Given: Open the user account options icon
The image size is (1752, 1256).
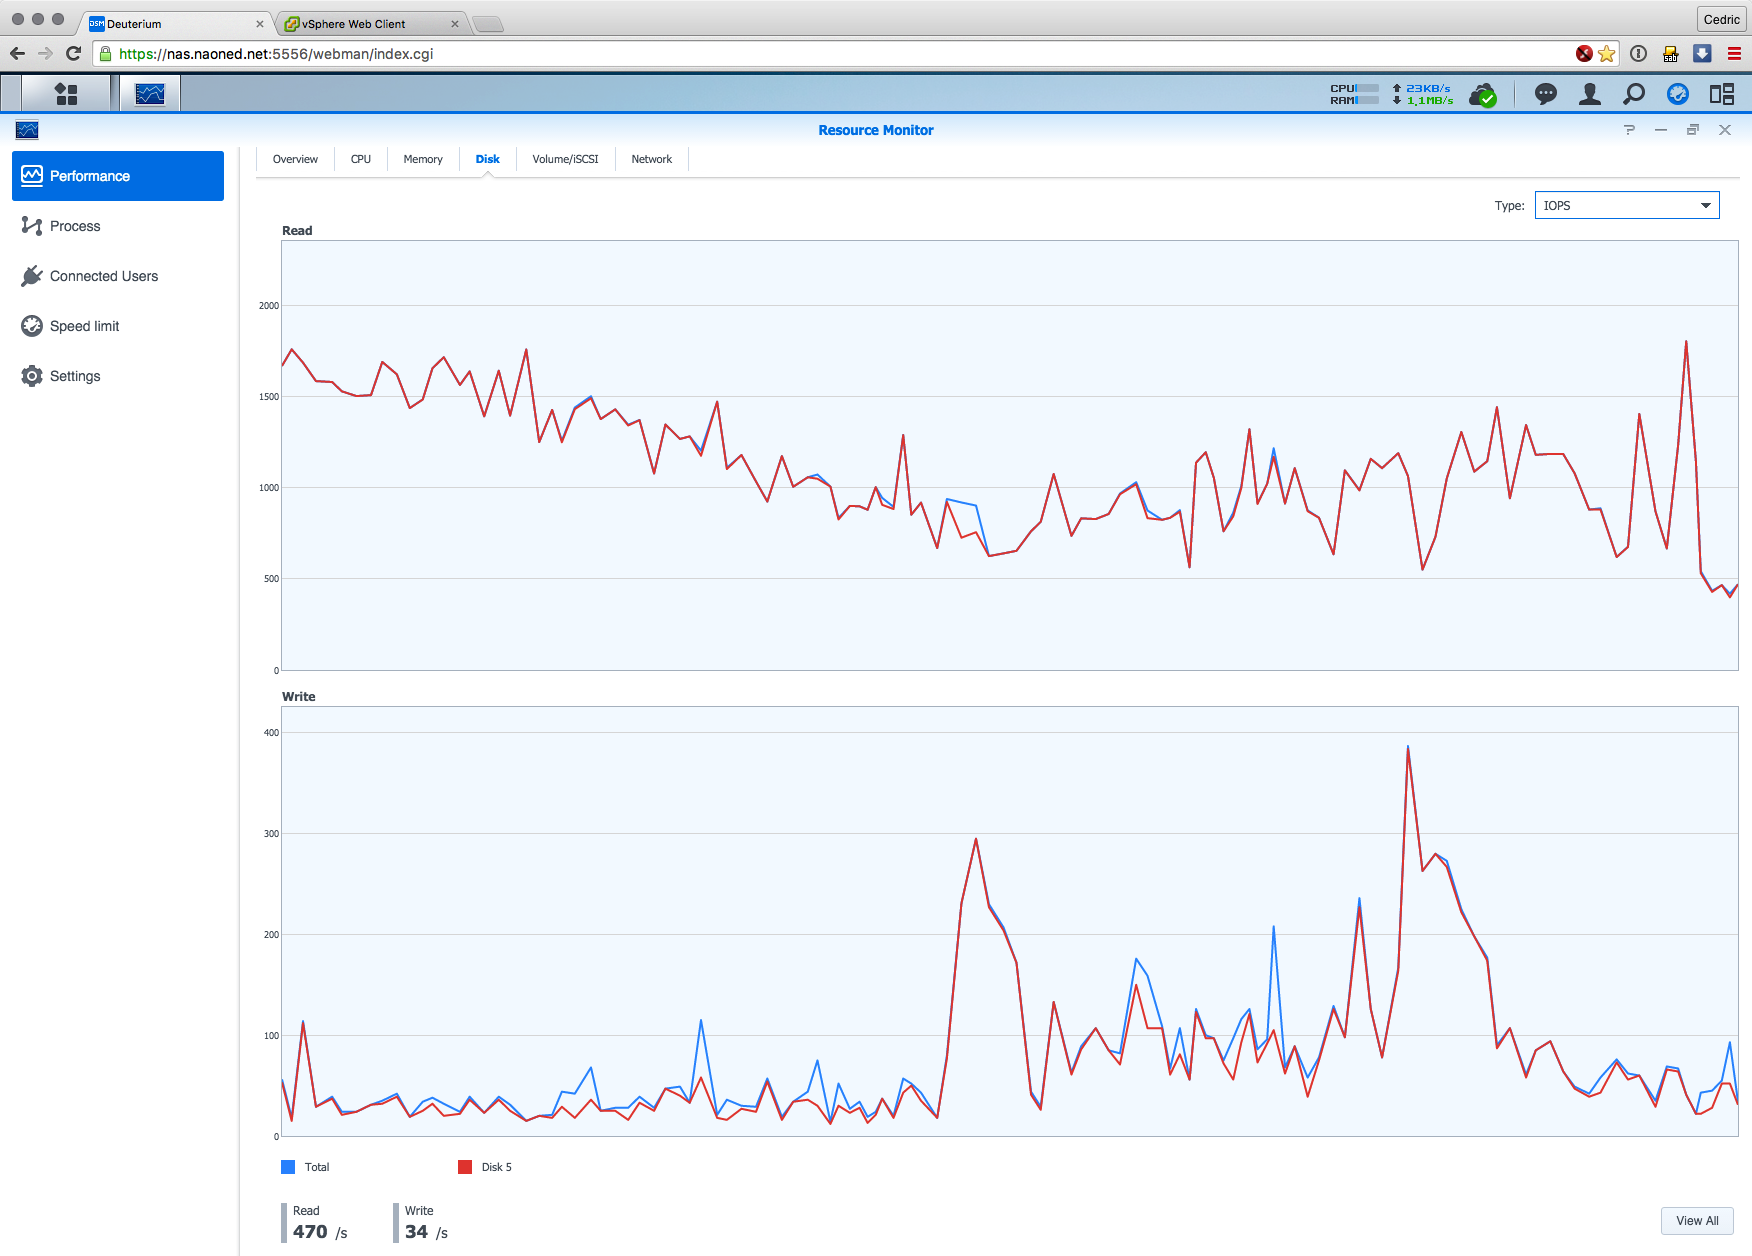Looking at the screenshot, I should click(x=1589, y=94).
